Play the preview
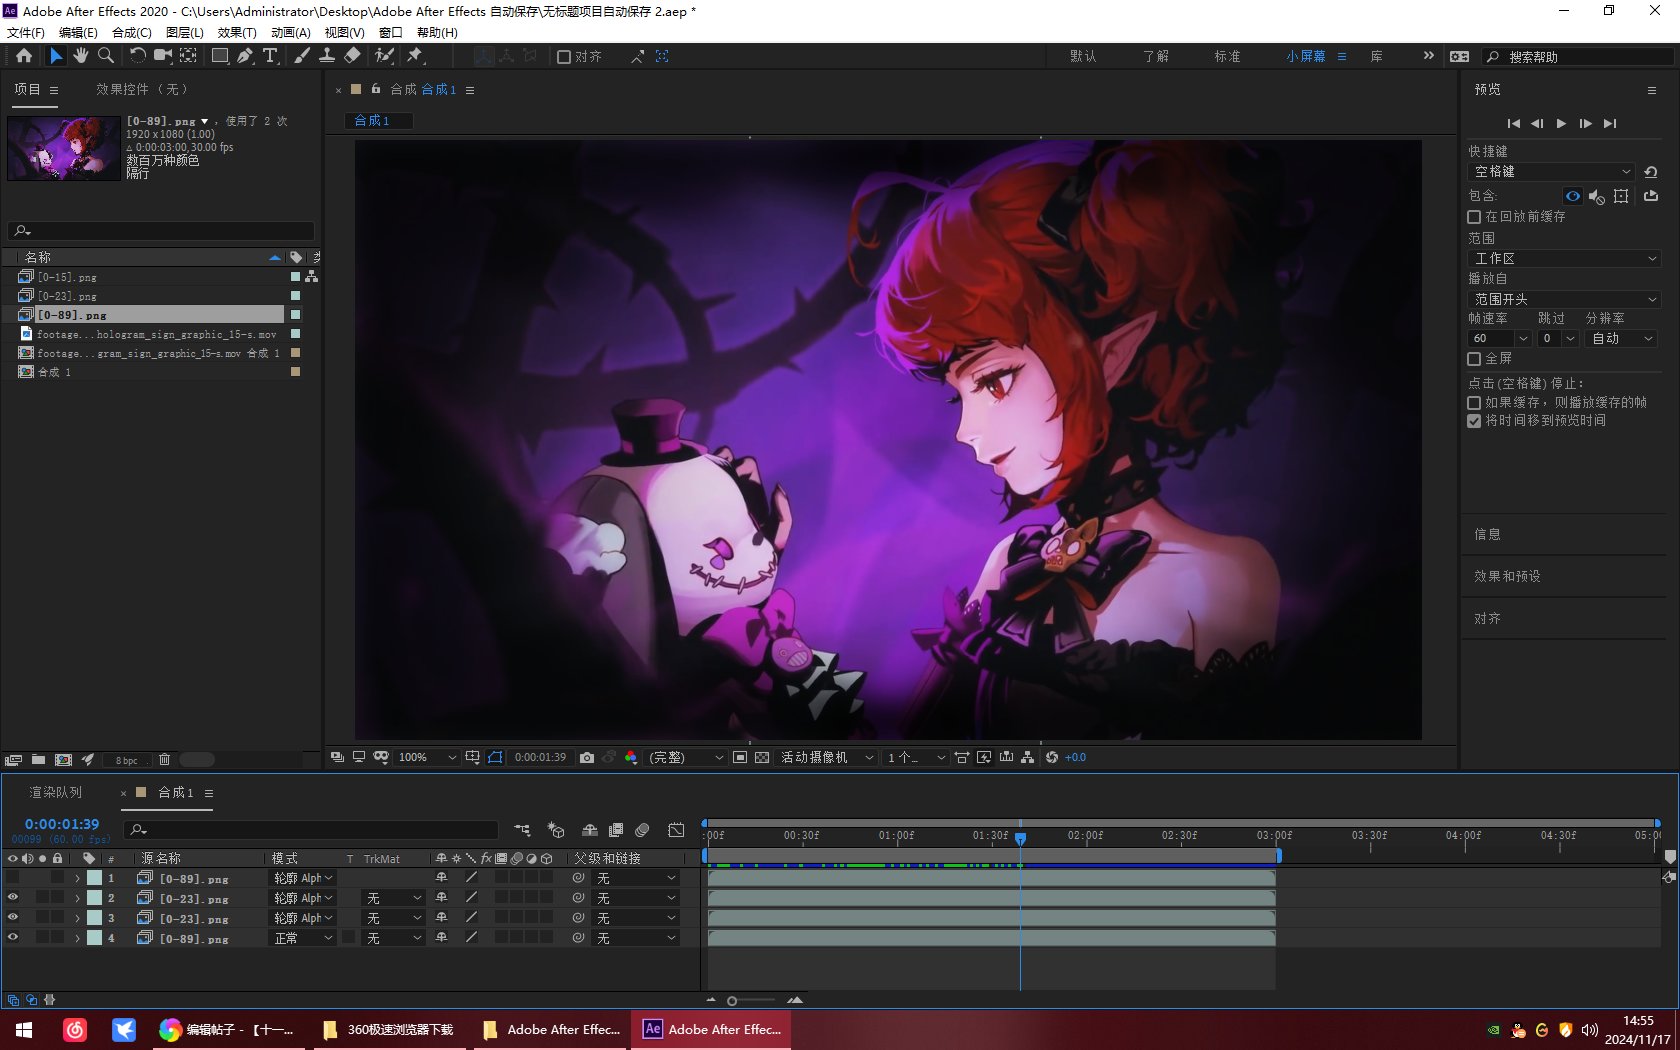The height and width of the screenshot is (1050, 1680). coord(1561,124)
